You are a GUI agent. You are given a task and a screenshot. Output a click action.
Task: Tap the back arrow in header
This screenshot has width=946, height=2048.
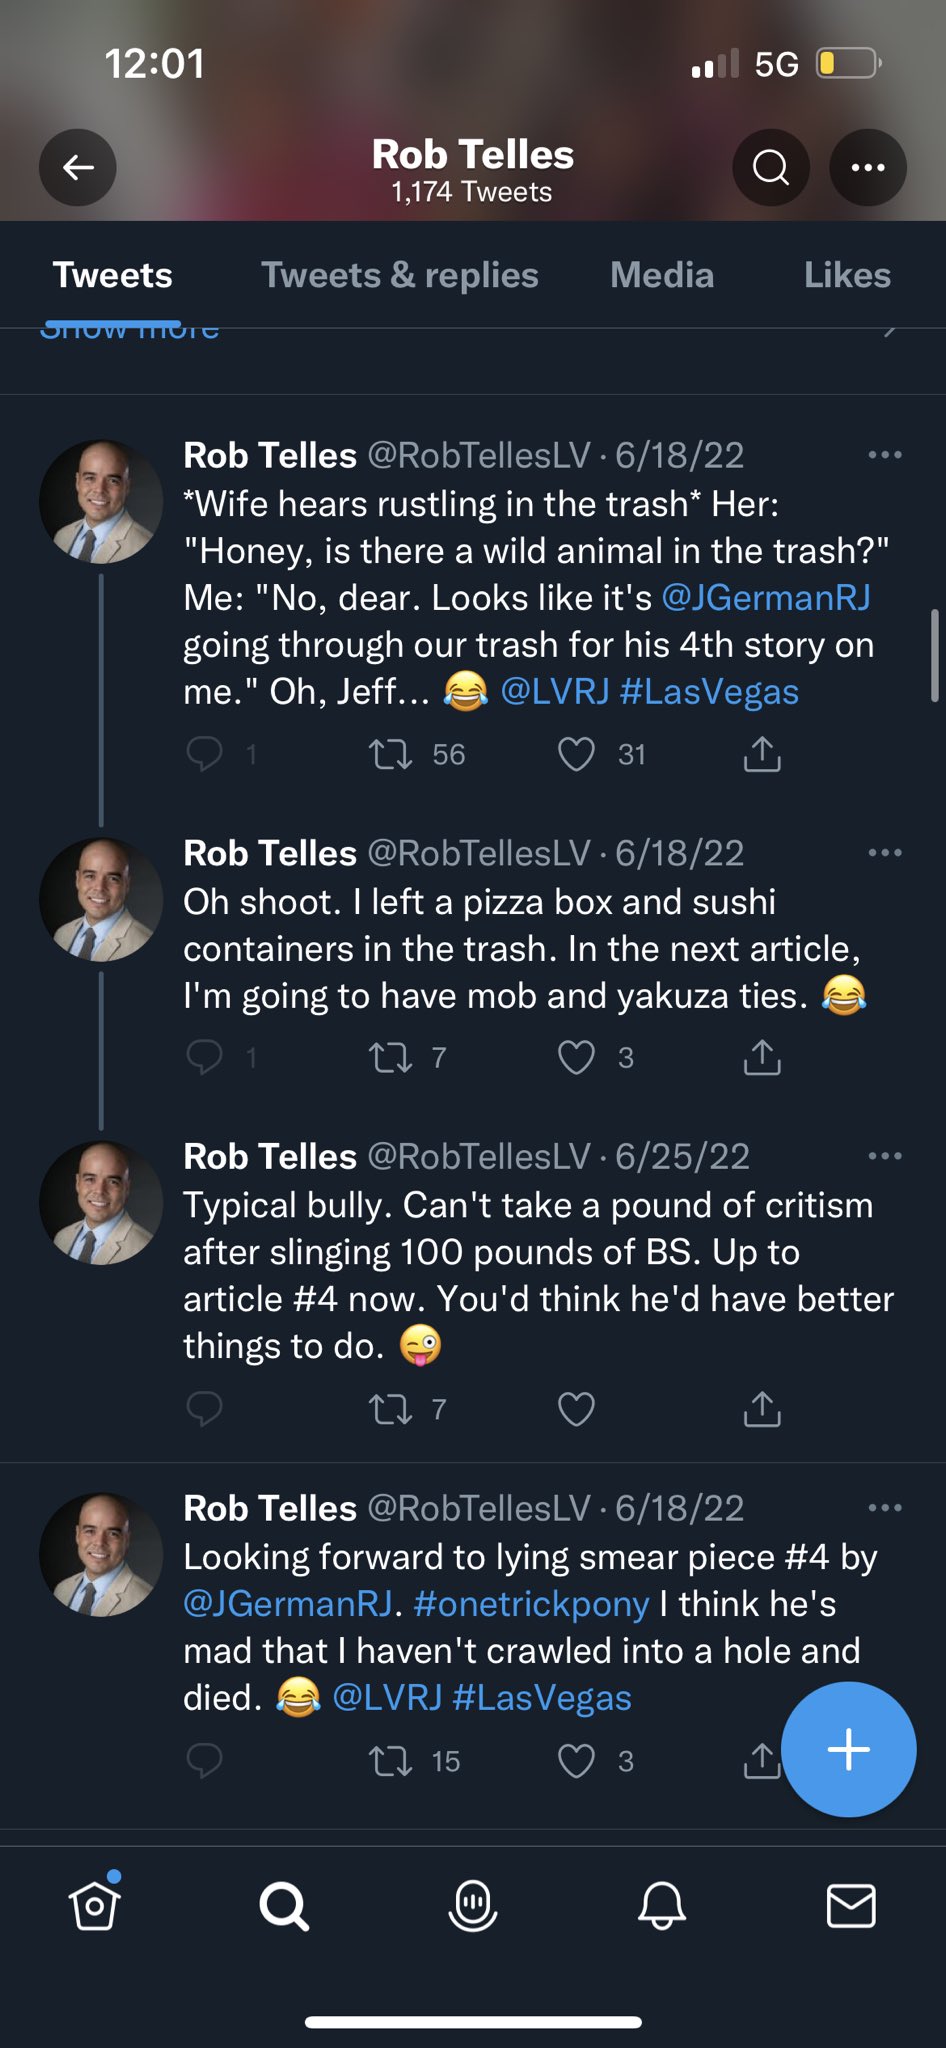coord(78,168)
